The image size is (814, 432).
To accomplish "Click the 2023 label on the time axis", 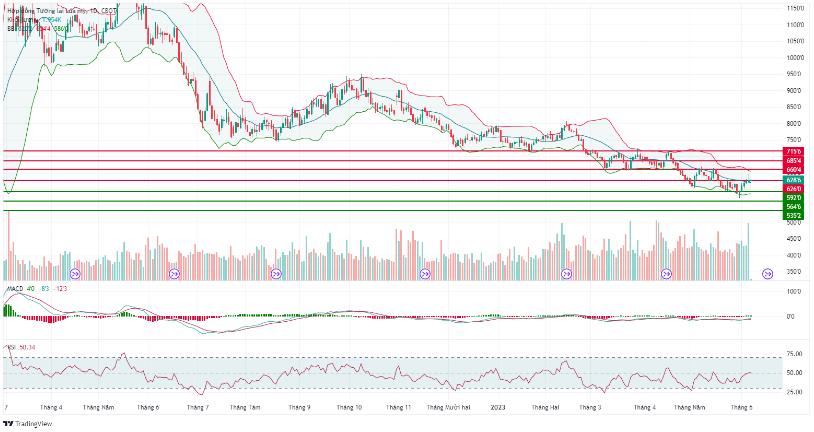I will click(501, 408).
